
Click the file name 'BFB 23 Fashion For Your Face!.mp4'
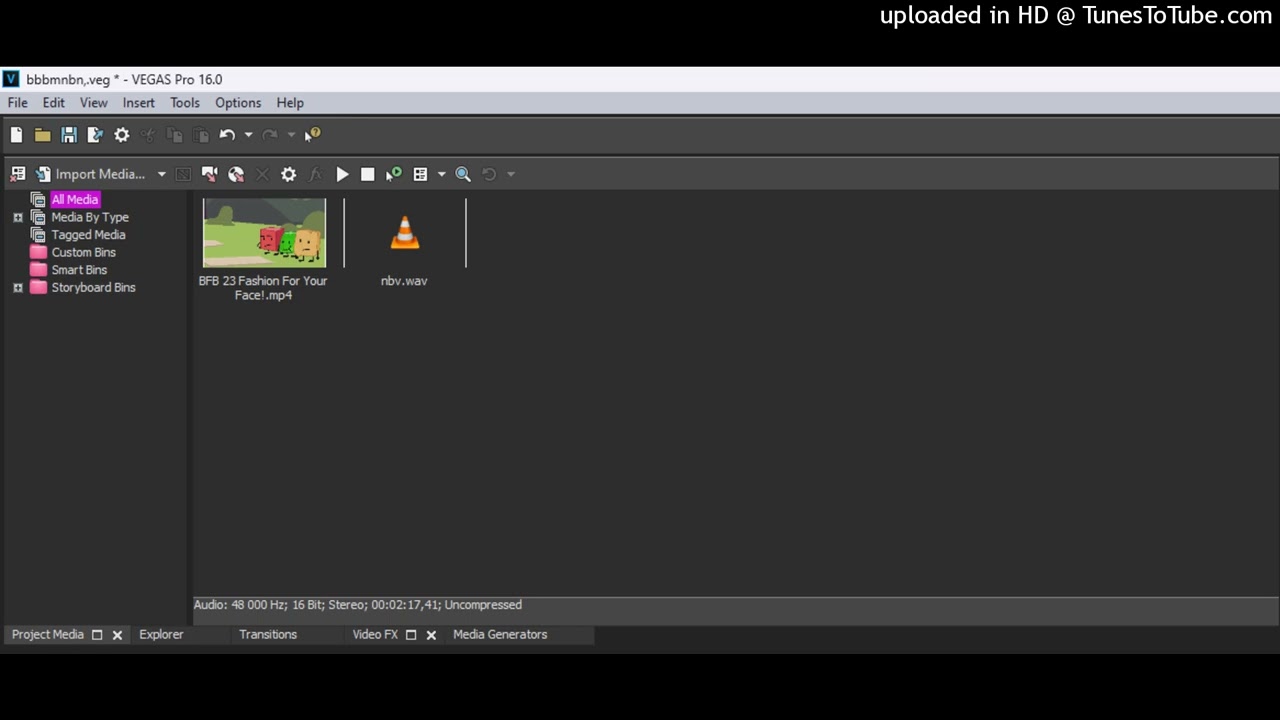tap(263, 288)
